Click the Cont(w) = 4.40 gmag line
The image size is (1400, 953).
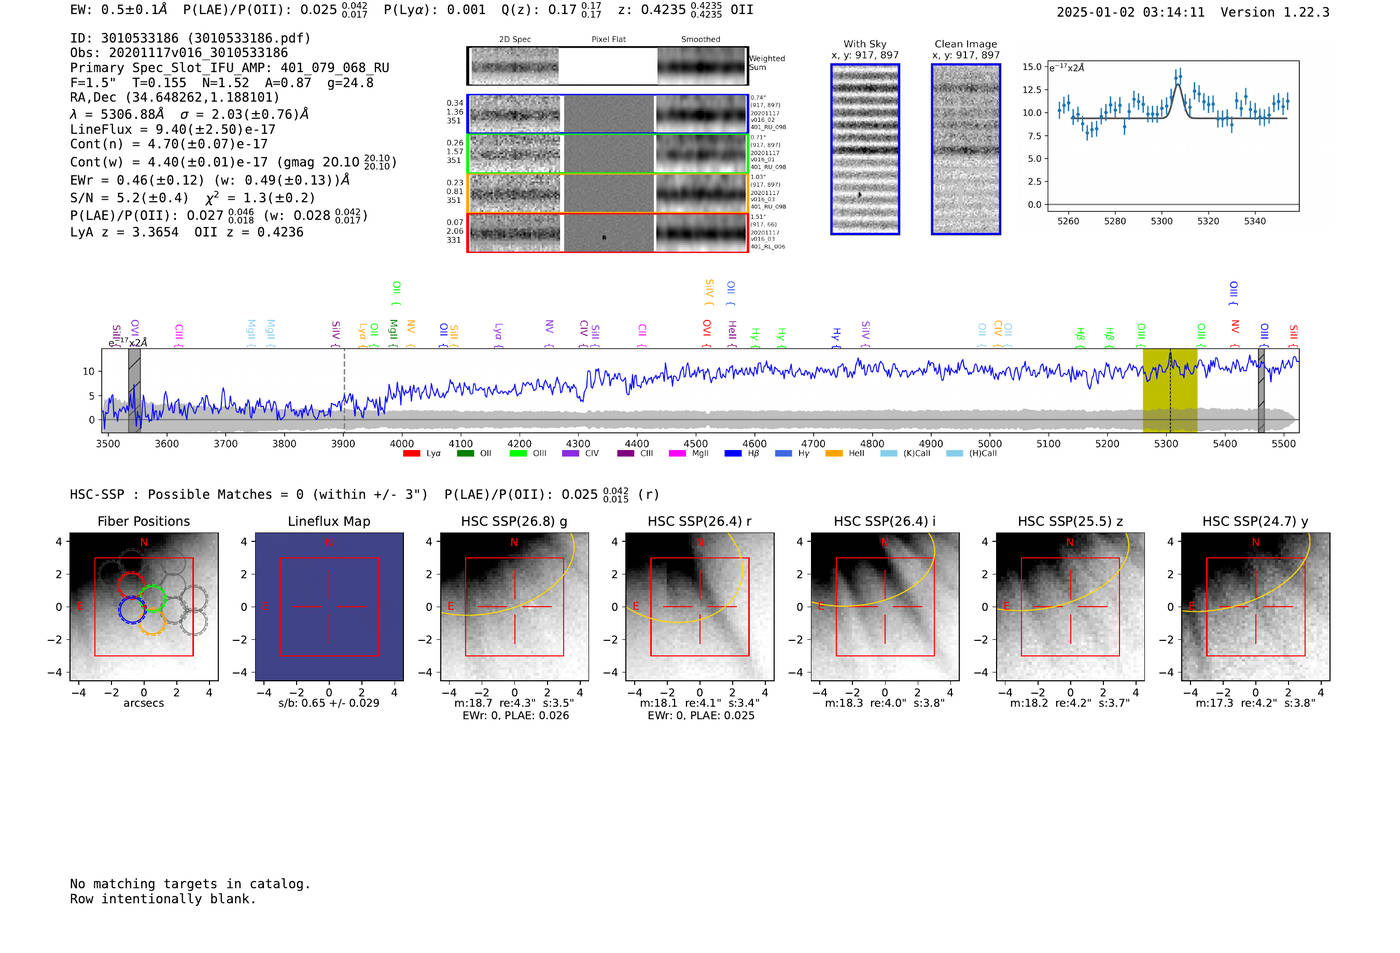[x=233, y=161]
